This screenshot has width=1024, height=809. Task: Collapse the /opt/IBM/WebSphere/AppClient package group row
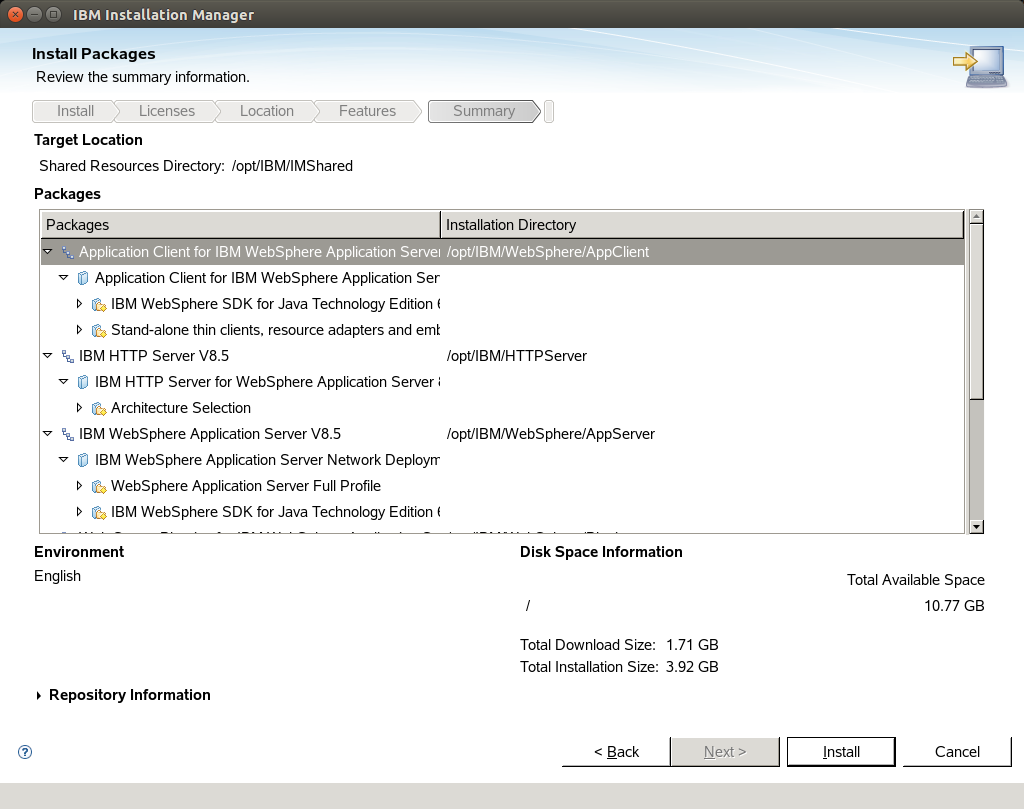click(48, 251)
